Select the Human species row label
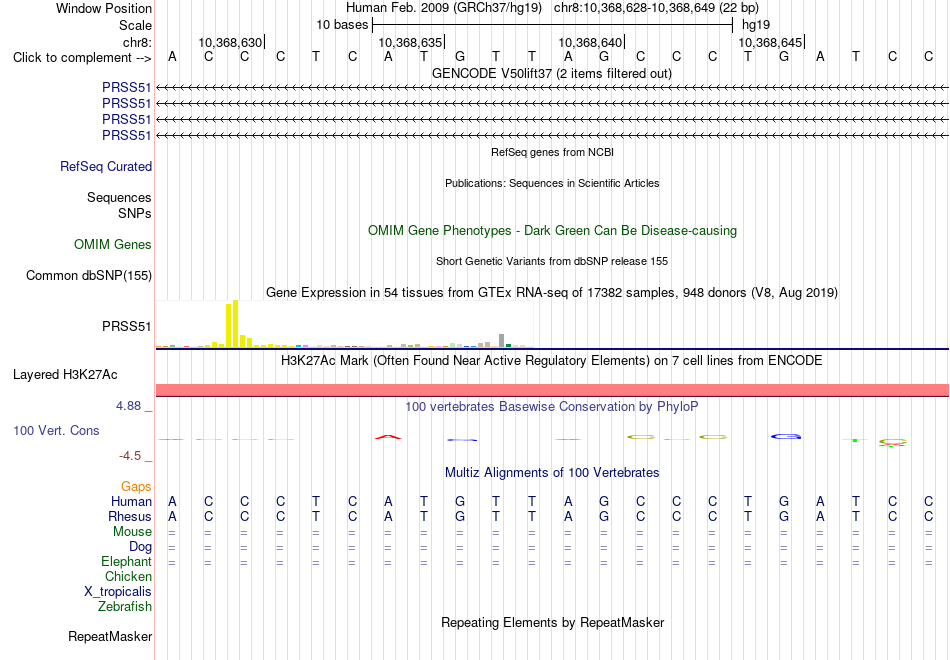The image size is (950, 660). pos(131,501)
